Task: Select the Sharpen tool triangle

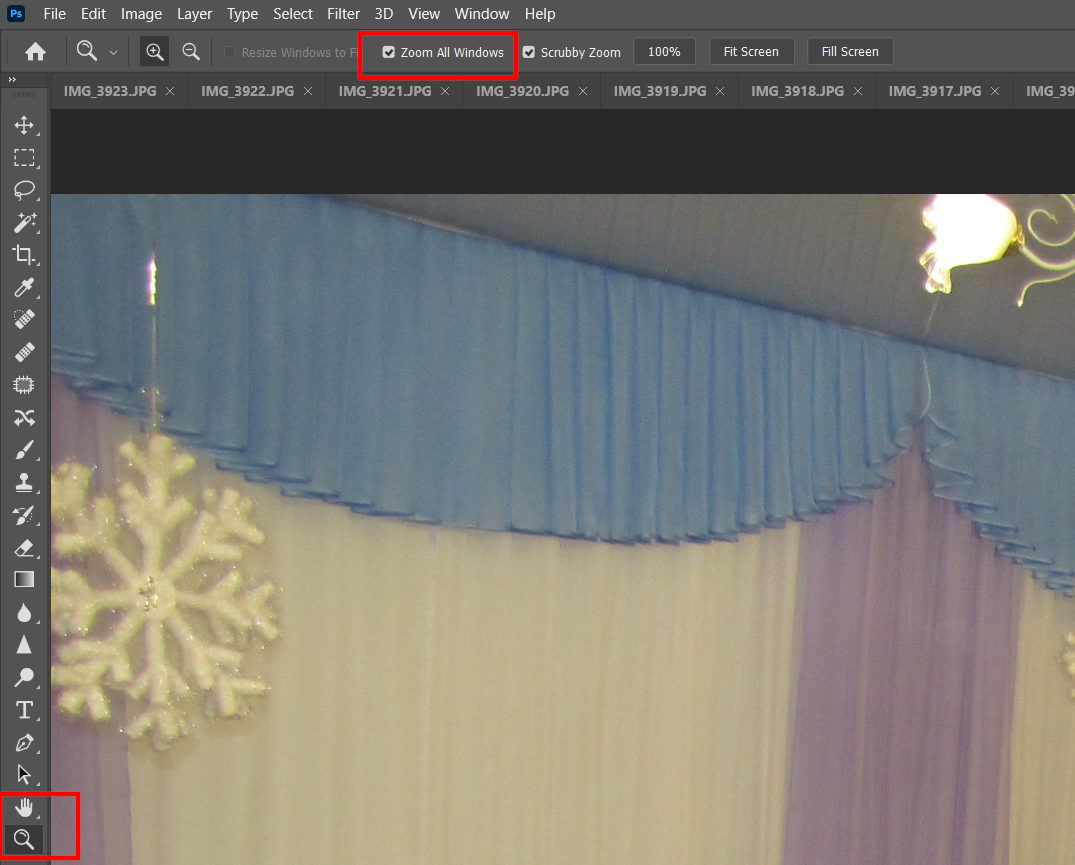Action: (24, 644)
